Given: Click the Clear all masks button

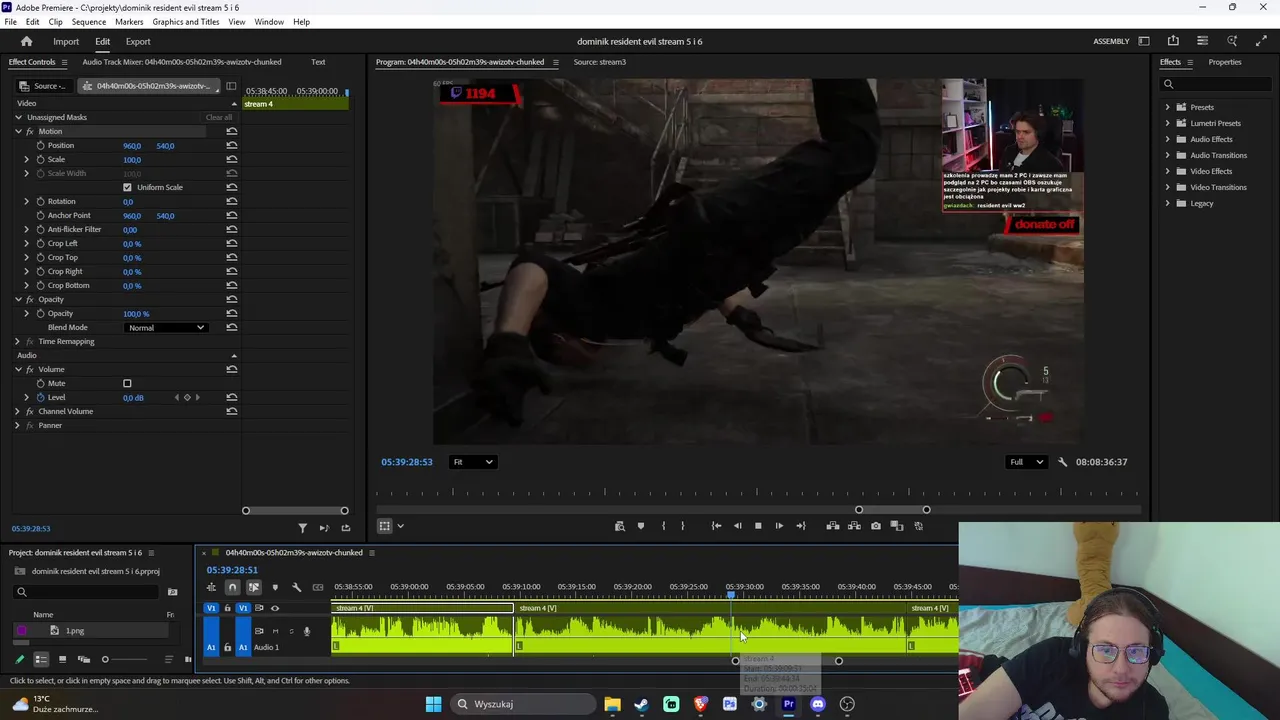Looking at the screenshot, I should point(218,118).
